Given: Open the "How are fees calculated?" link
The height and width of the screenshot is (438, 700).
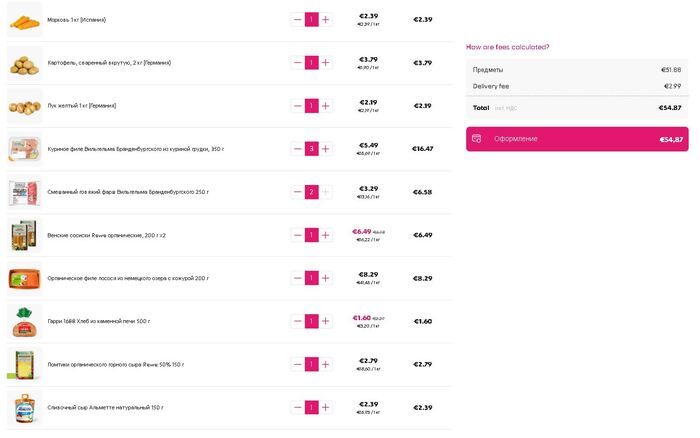Looking at the screenshot, I should pos(508,47).
